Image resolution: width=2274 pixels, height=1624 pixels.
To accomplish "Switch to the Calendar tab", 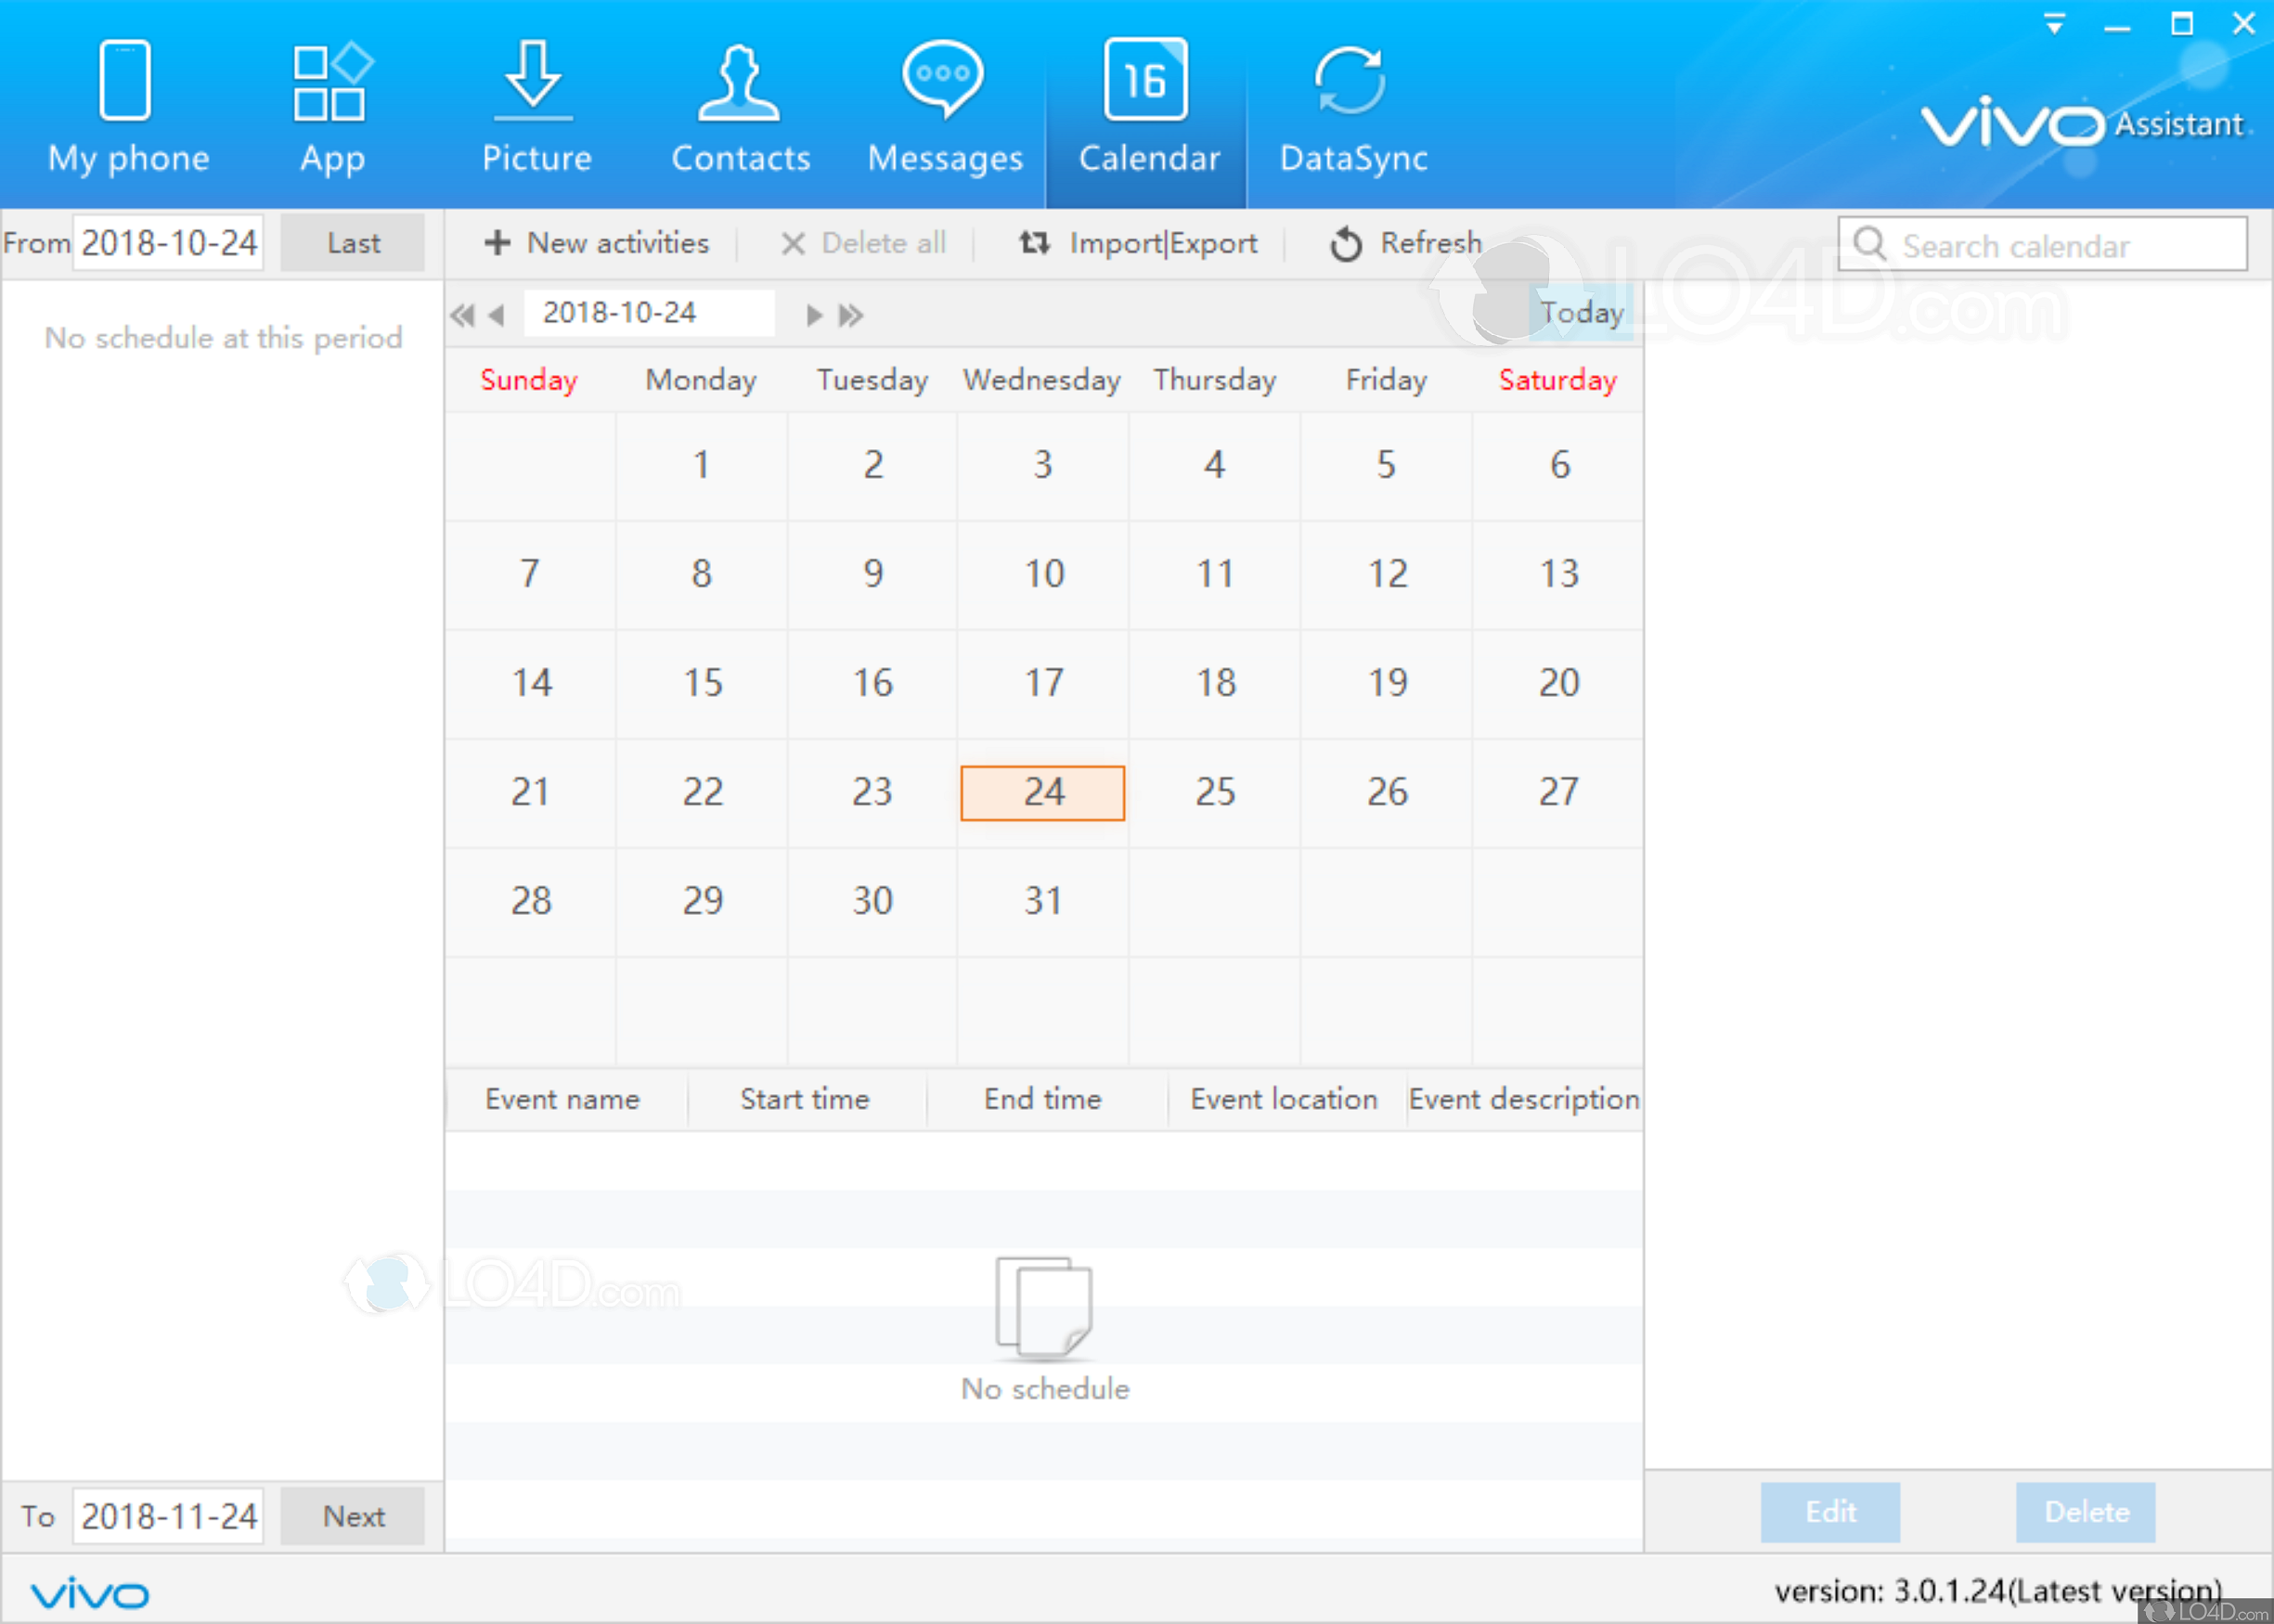I will (x=1148, y=105).
